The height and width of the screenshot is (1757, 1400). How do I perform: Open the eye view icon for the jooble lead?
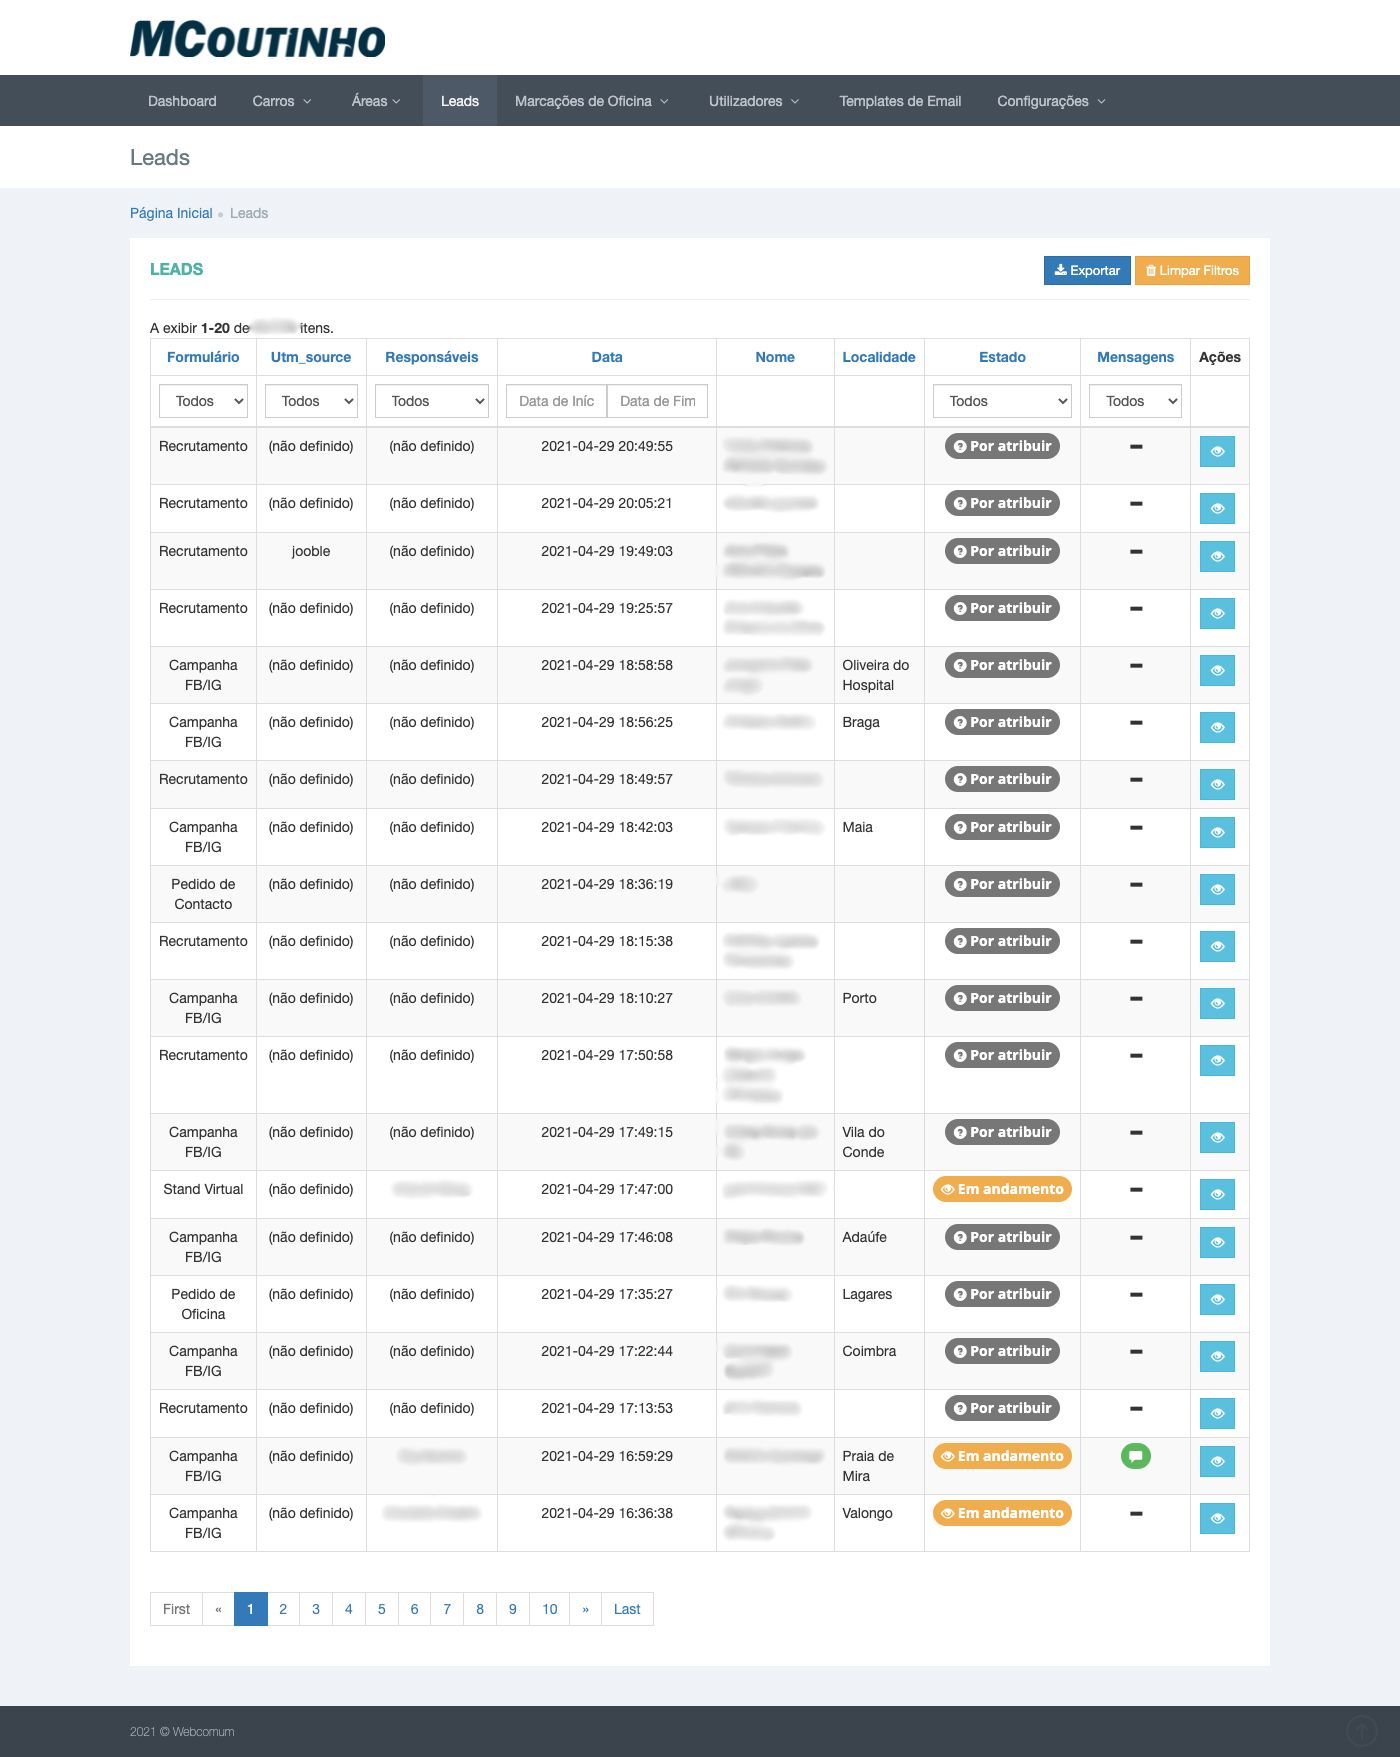pyautogui.click(x=1217, y=556)
